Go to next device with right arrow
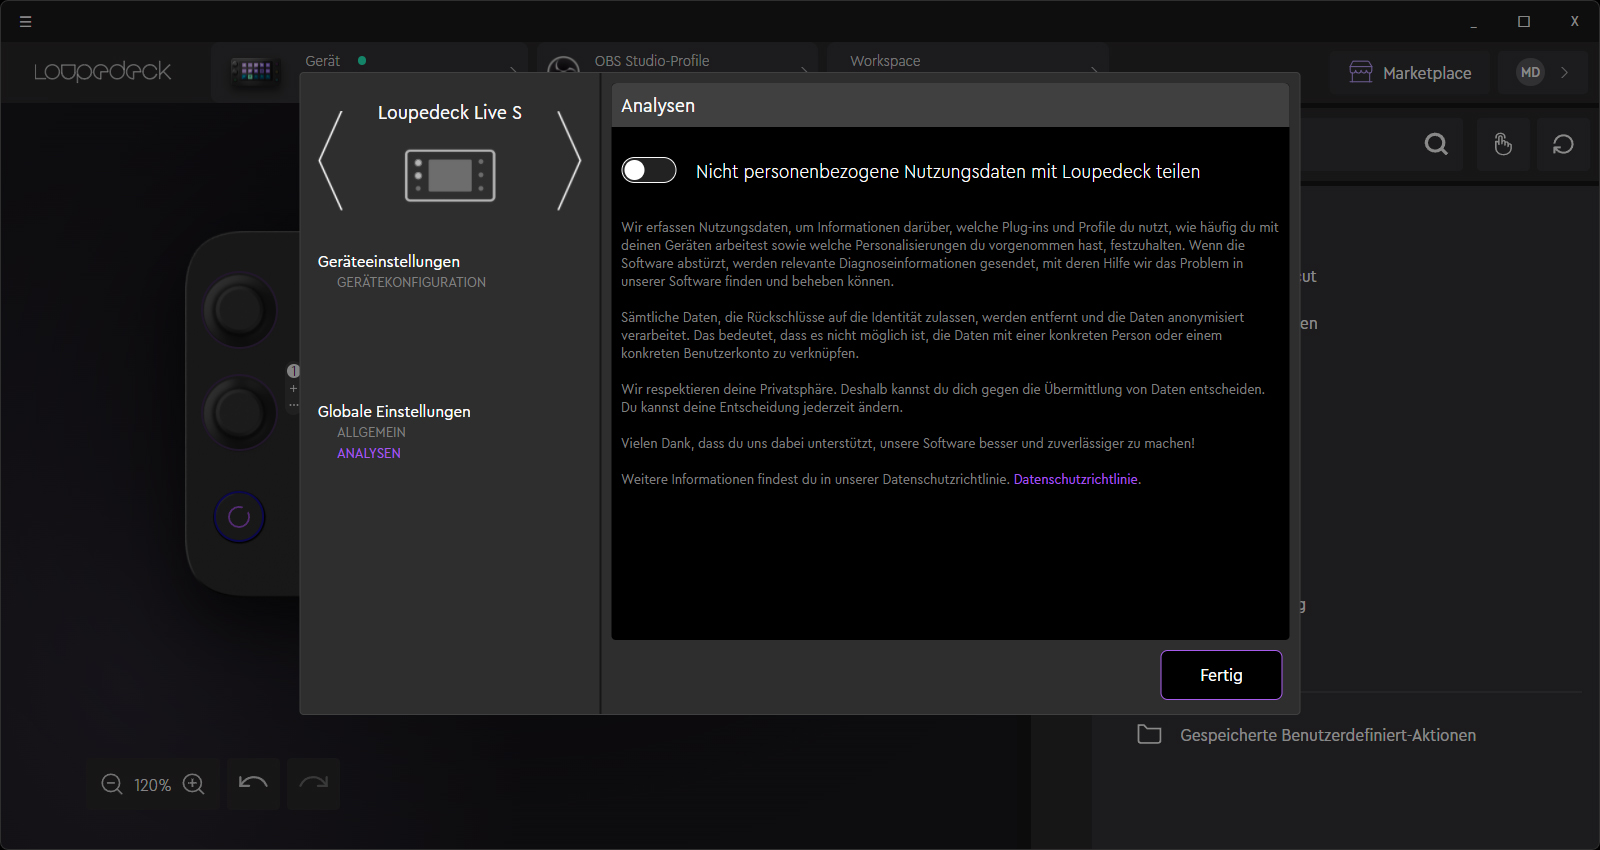This screenshot has height=850, width=1600. [x=569, y=160]
